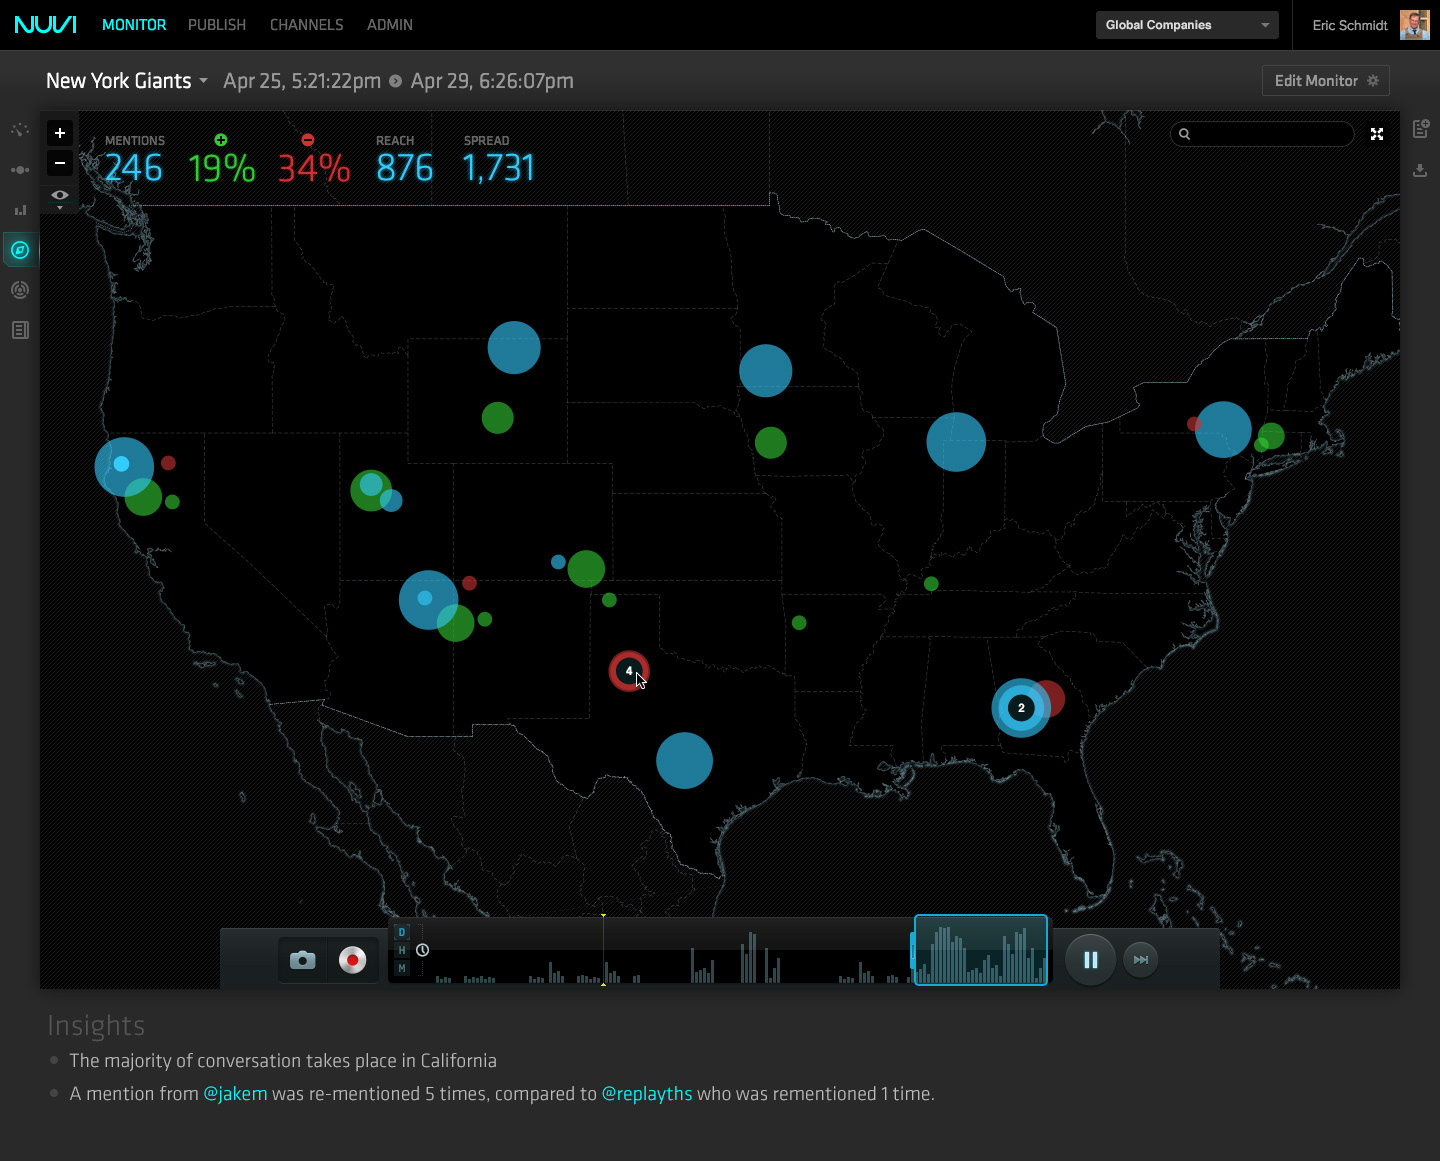Select the list view icon in left sidebar

coord(20,330)
